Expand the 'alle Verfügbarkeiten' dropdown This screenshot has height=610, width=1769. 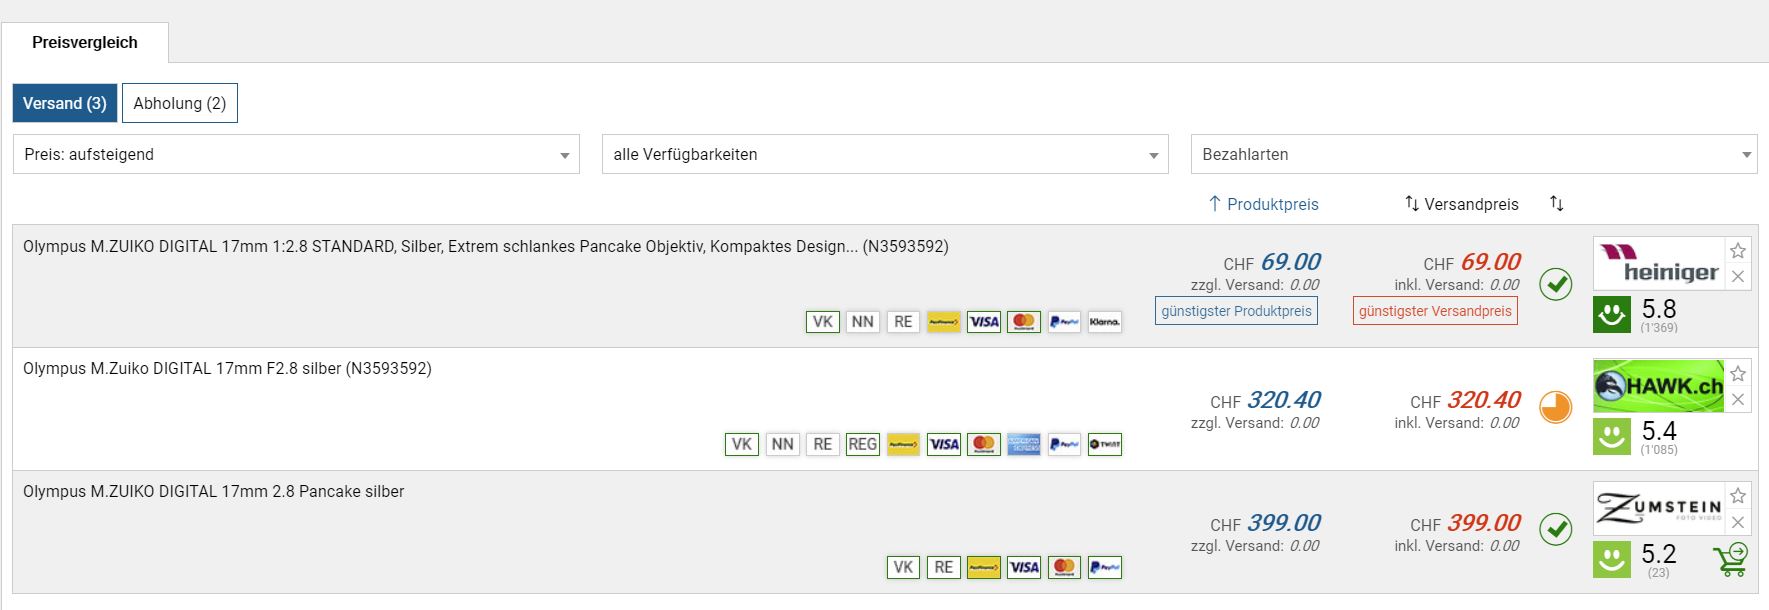(884, 155)
